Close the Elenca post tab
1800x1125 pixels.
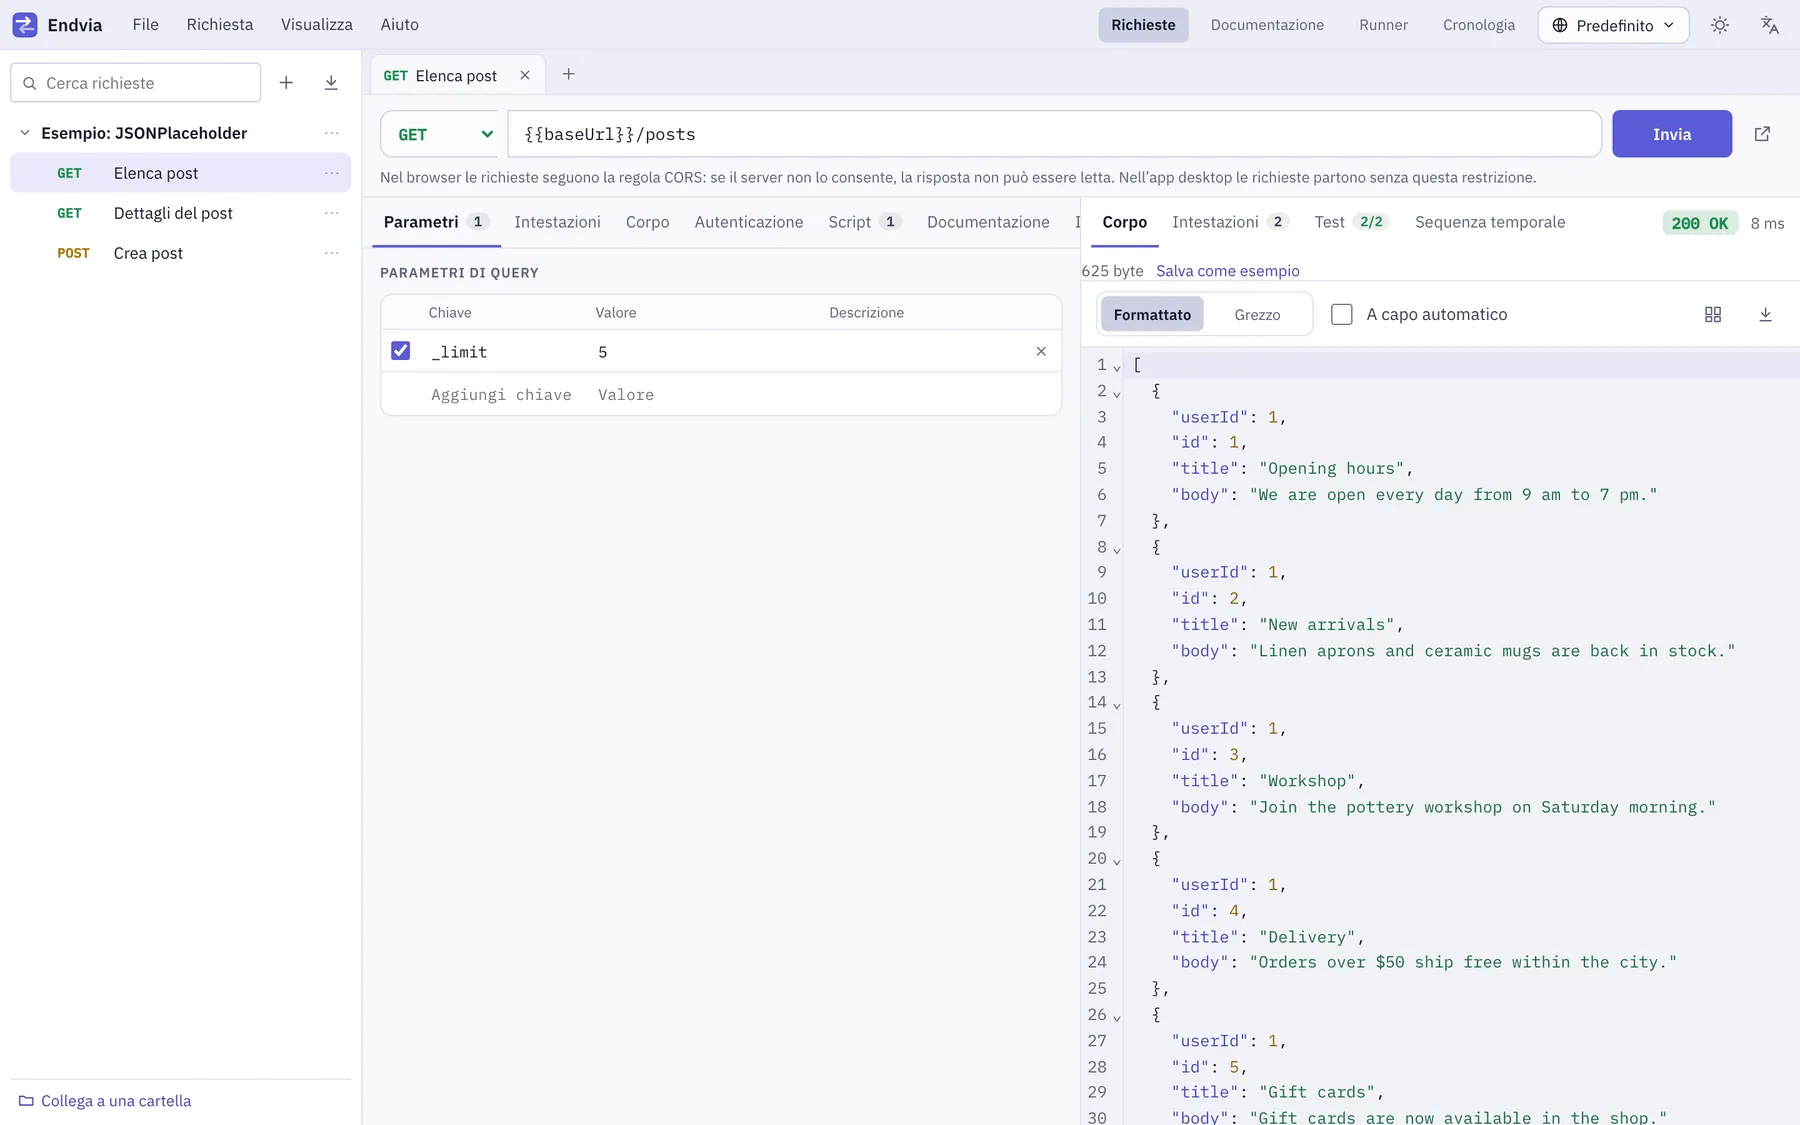coord(525,75)
